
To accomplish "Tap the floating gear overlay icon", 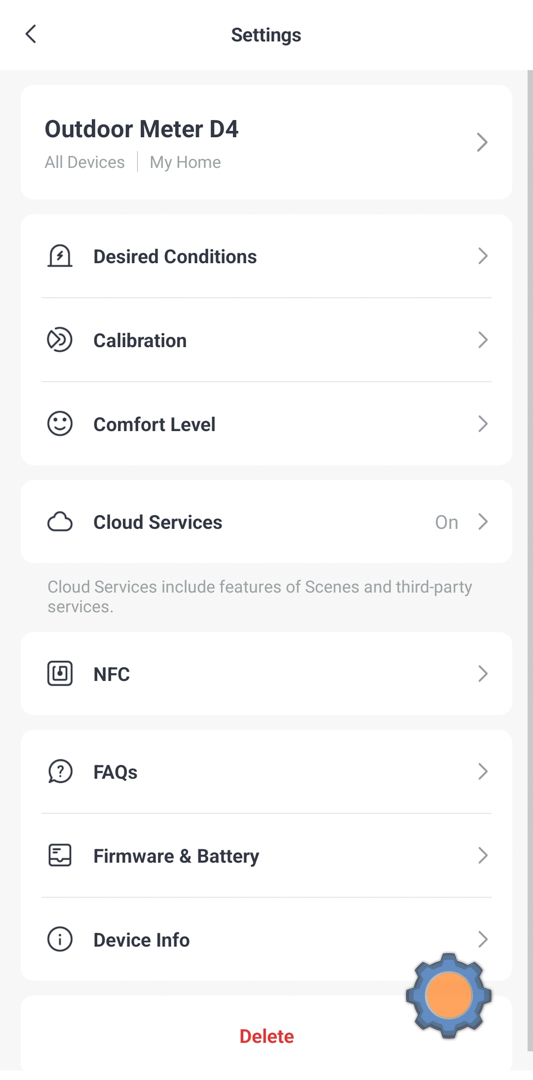I will click(x=448, y=995).
